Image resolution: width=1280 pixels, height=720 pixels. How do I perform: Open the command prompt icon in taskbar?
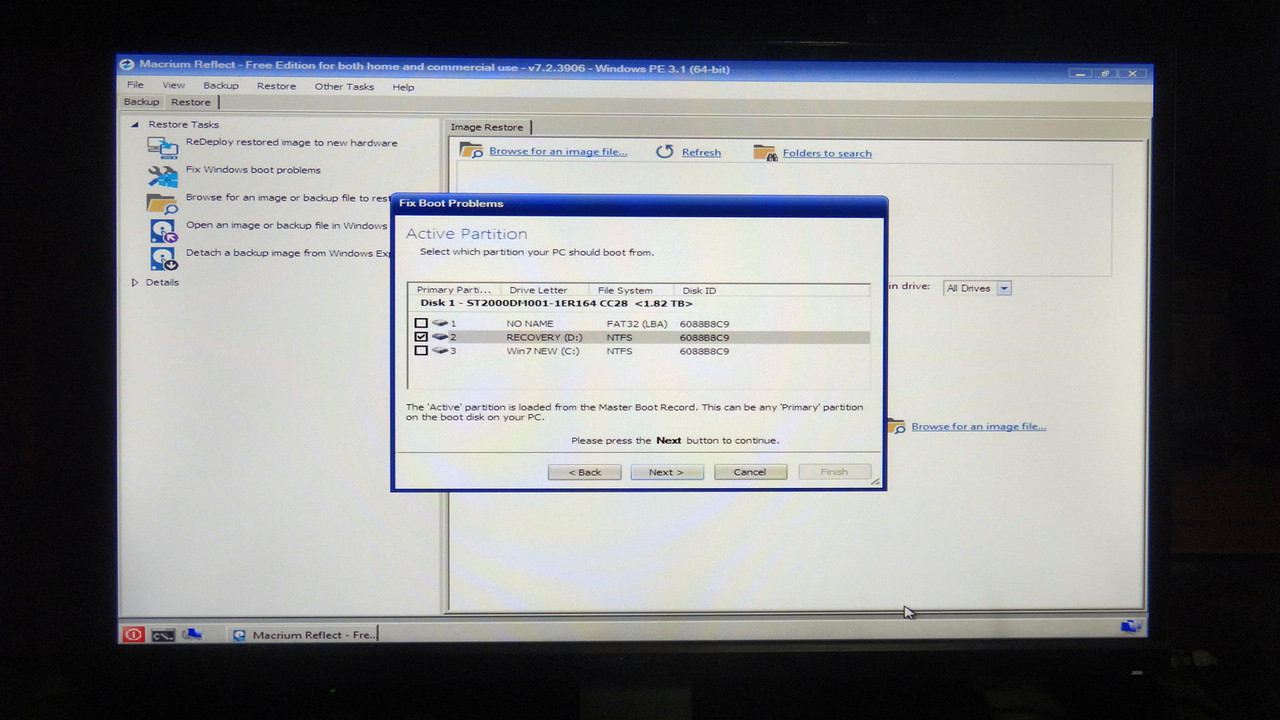click(x=163, y=634)
